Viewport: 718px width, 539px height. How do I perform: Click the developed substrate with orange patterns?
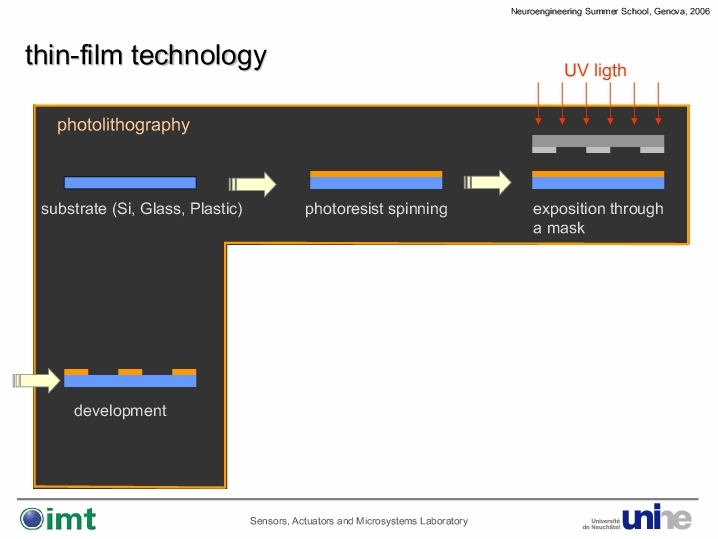click(x=130, y=378)
